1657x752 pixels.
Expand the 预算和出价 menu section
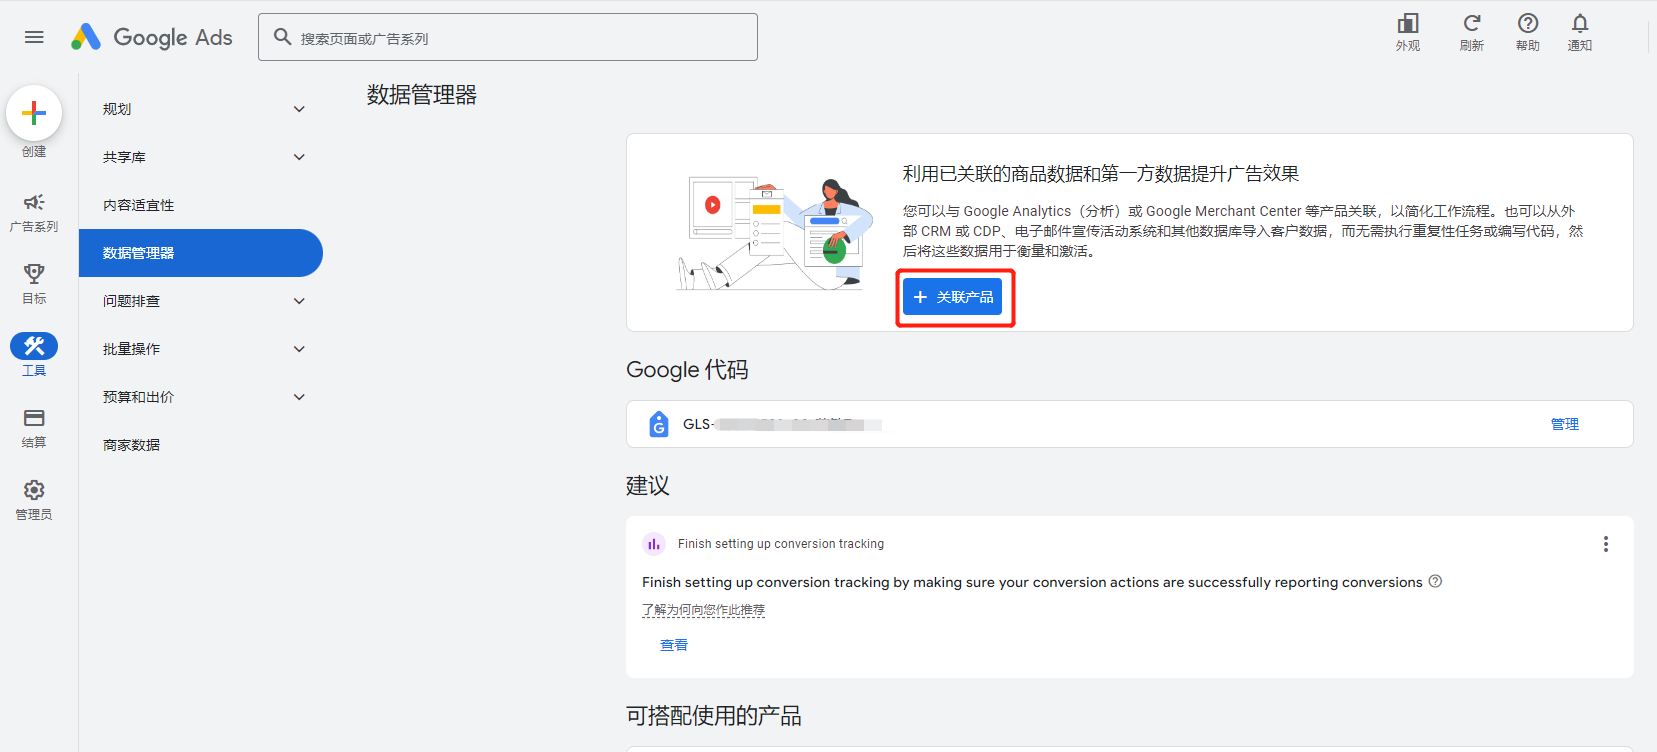click(201, 397)
